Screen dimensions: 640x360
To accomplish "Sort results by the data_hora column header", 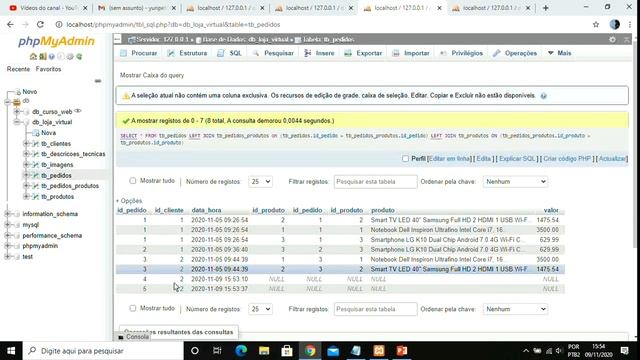I will click(x=206, y=210).
